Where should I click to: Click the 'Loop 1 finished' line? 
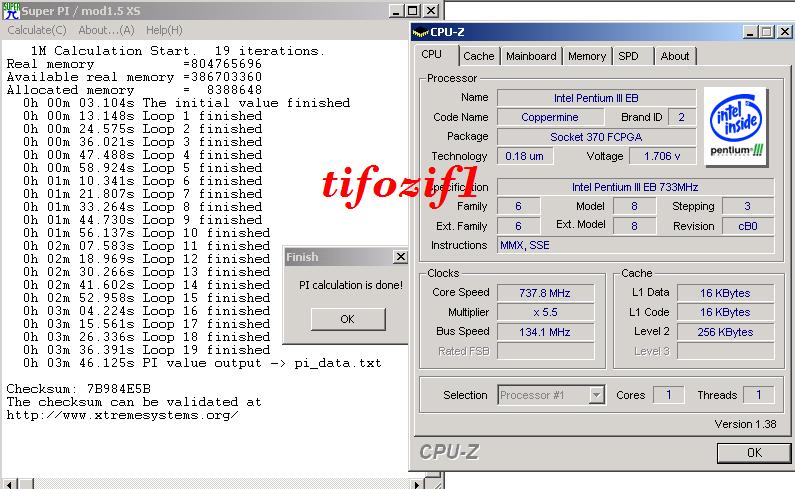click(x=142, y=116)
